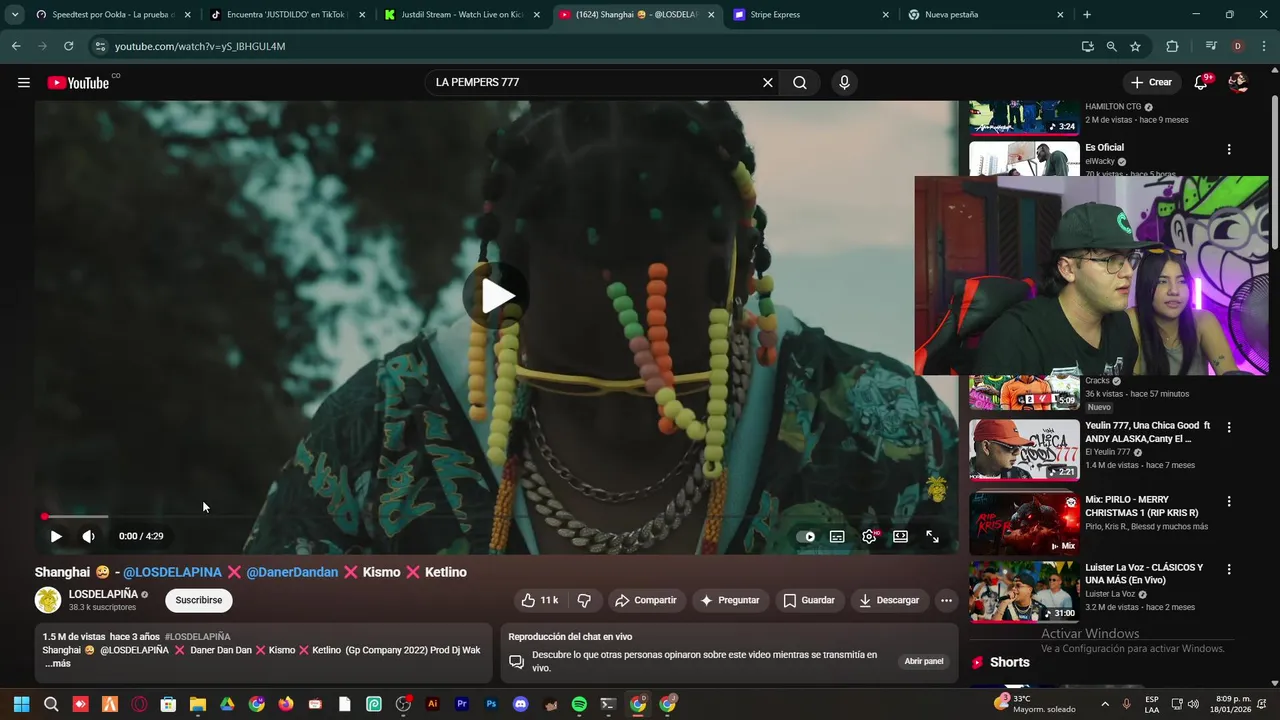This screenshot has height=720, width=1280.
Task: Open options for Yeulin 777 video
Action: tap(1229, 427)
